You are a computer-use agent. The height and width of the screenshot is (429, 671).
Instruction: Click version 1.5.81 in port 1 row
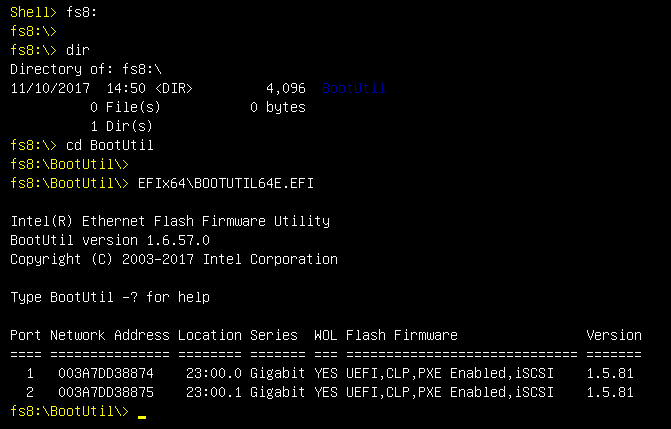pyautogui.click(x=610, y=373)
